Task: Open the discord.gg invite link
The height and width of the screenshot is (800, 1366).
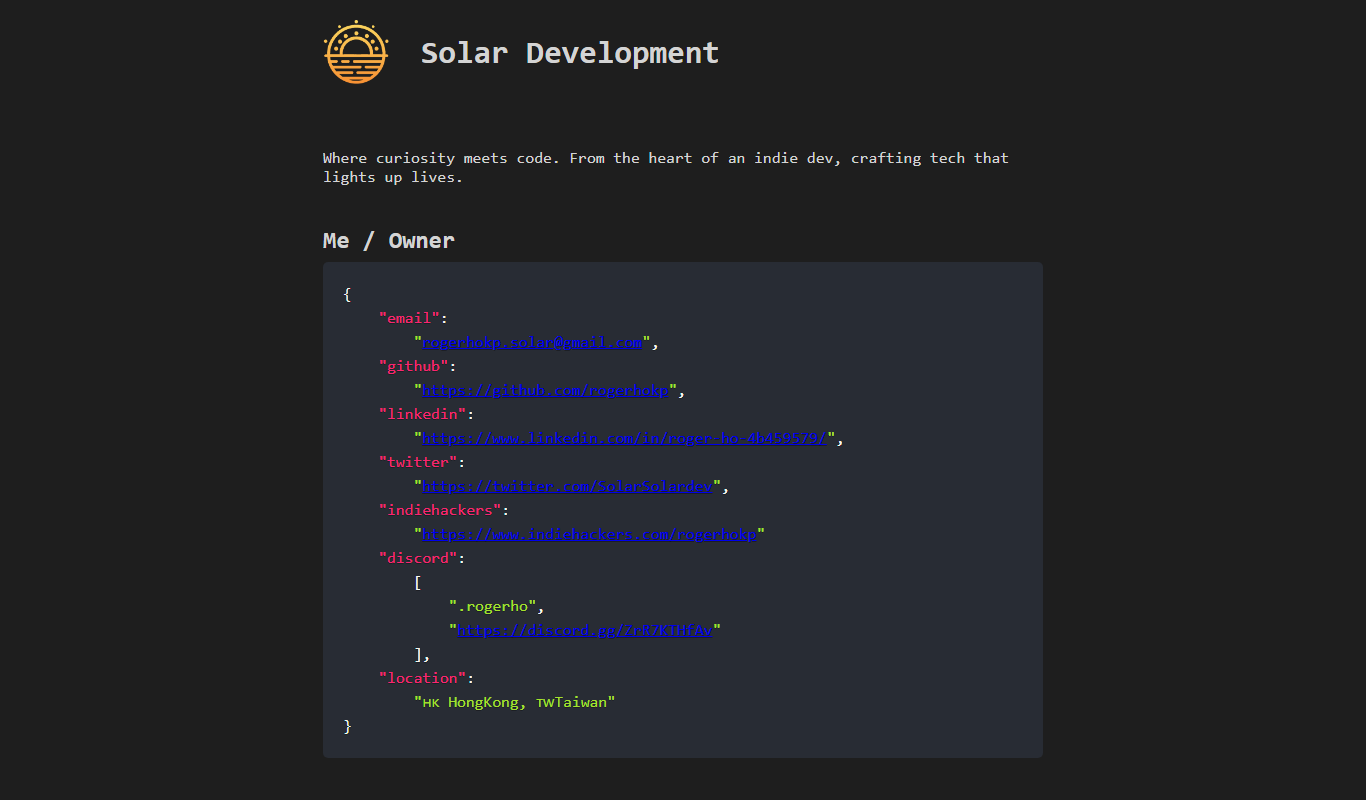Action: 585,631
